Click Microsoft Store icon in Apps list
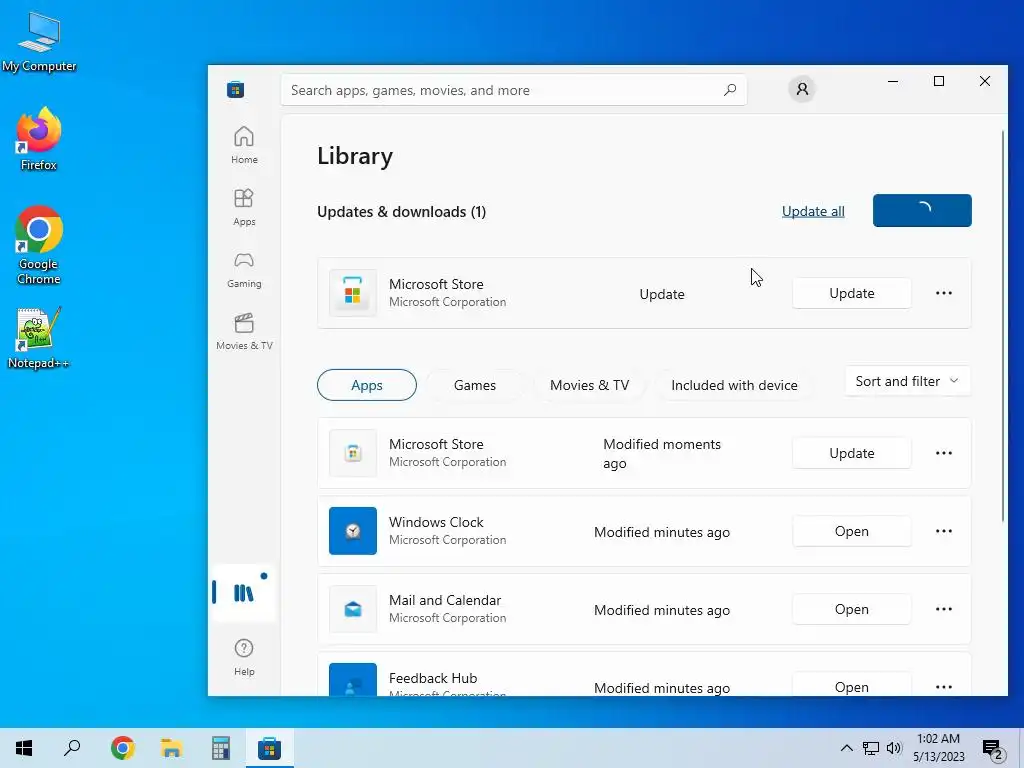 coord(353,453)
